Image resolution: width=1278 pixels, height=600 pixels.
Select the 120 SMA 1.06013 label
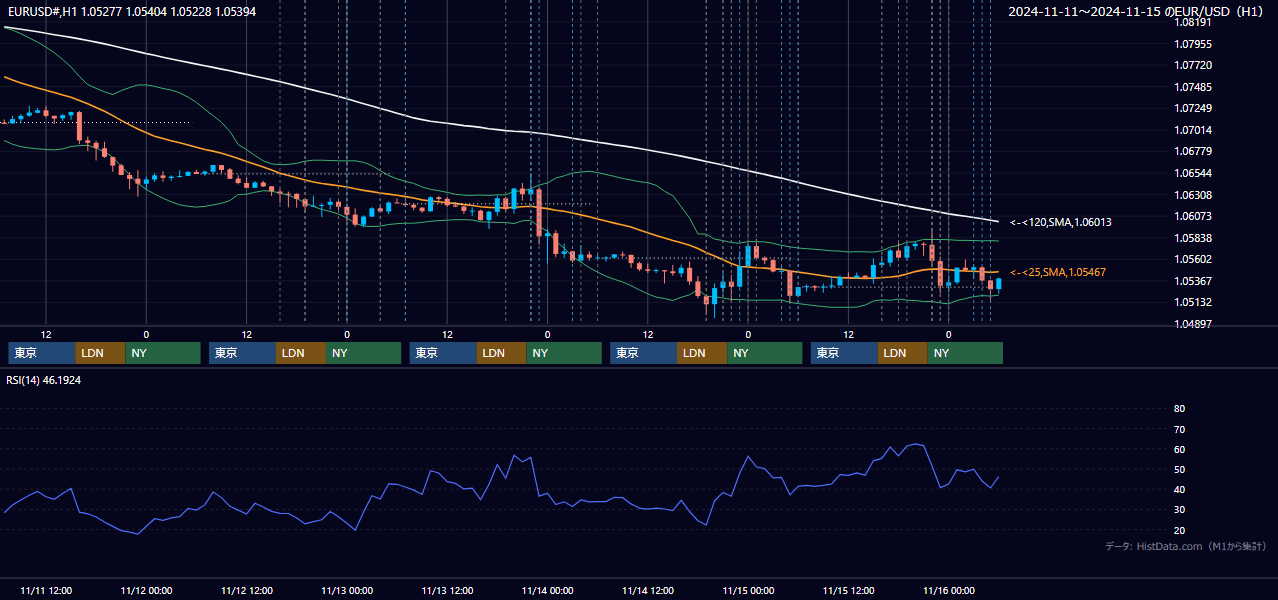tap(1060, 222)
